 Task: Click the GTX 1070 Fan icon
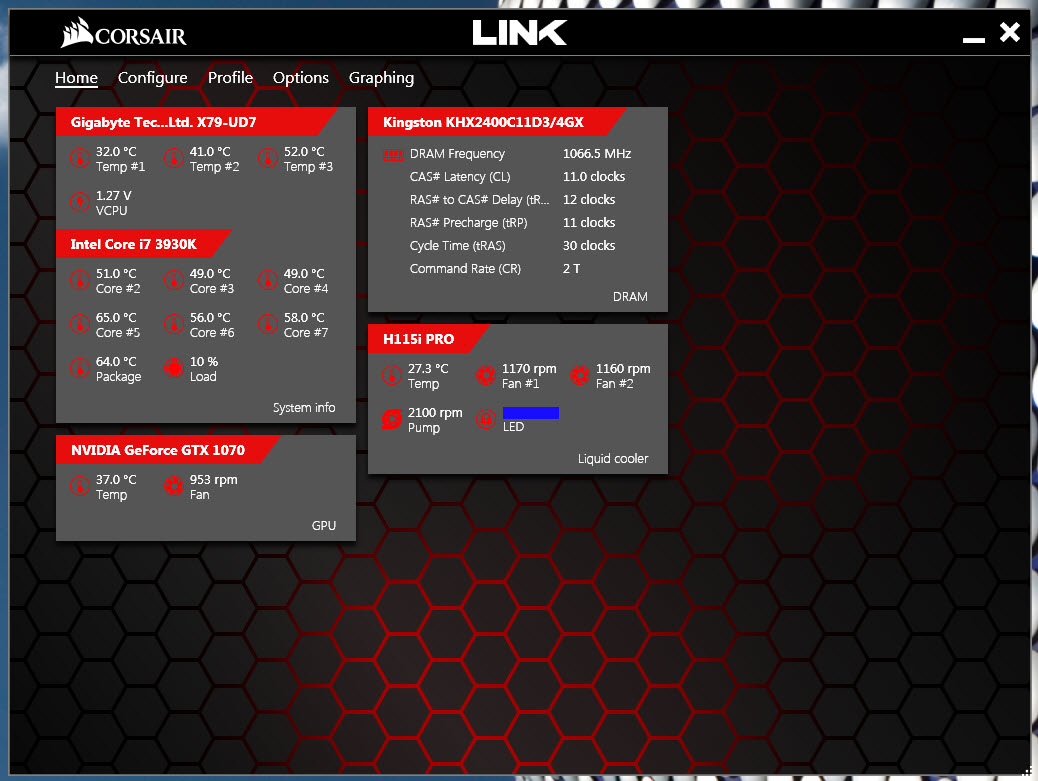click(x=174, y=486)
